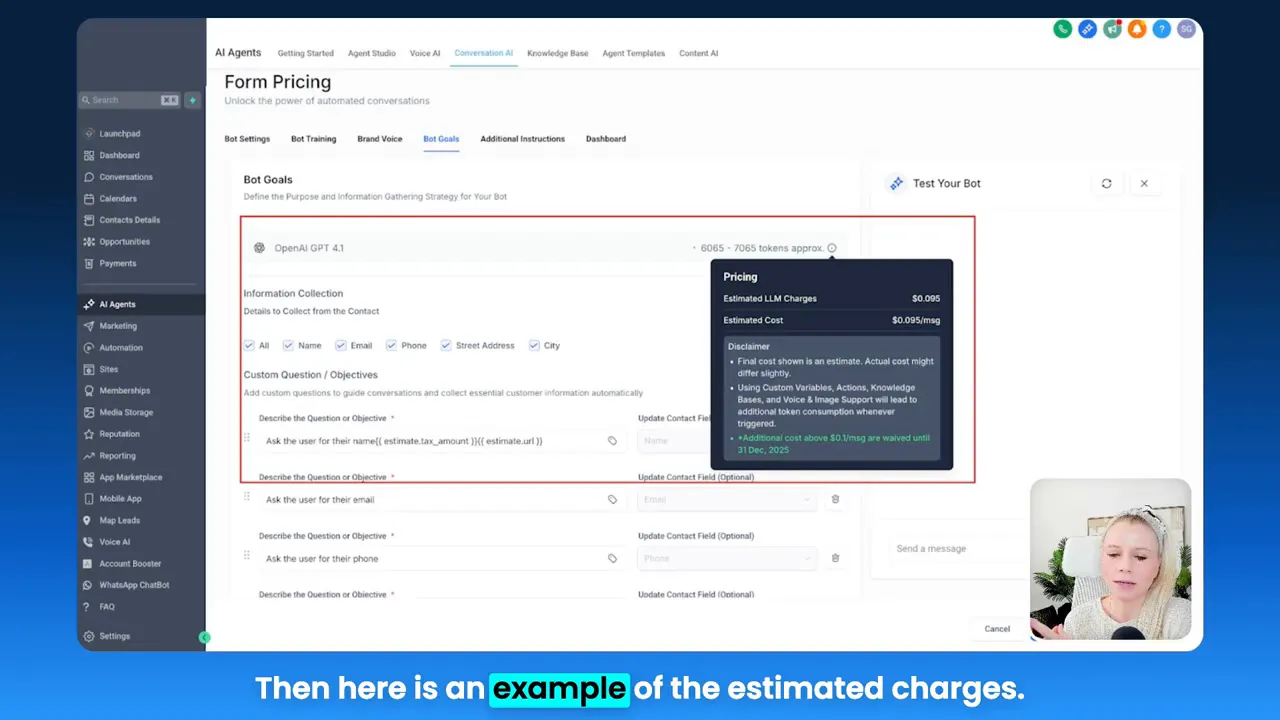The height and width of the screenshot is (720, 1280).
Task: Click the Send a message field
Action: click(x=960, y=549)
